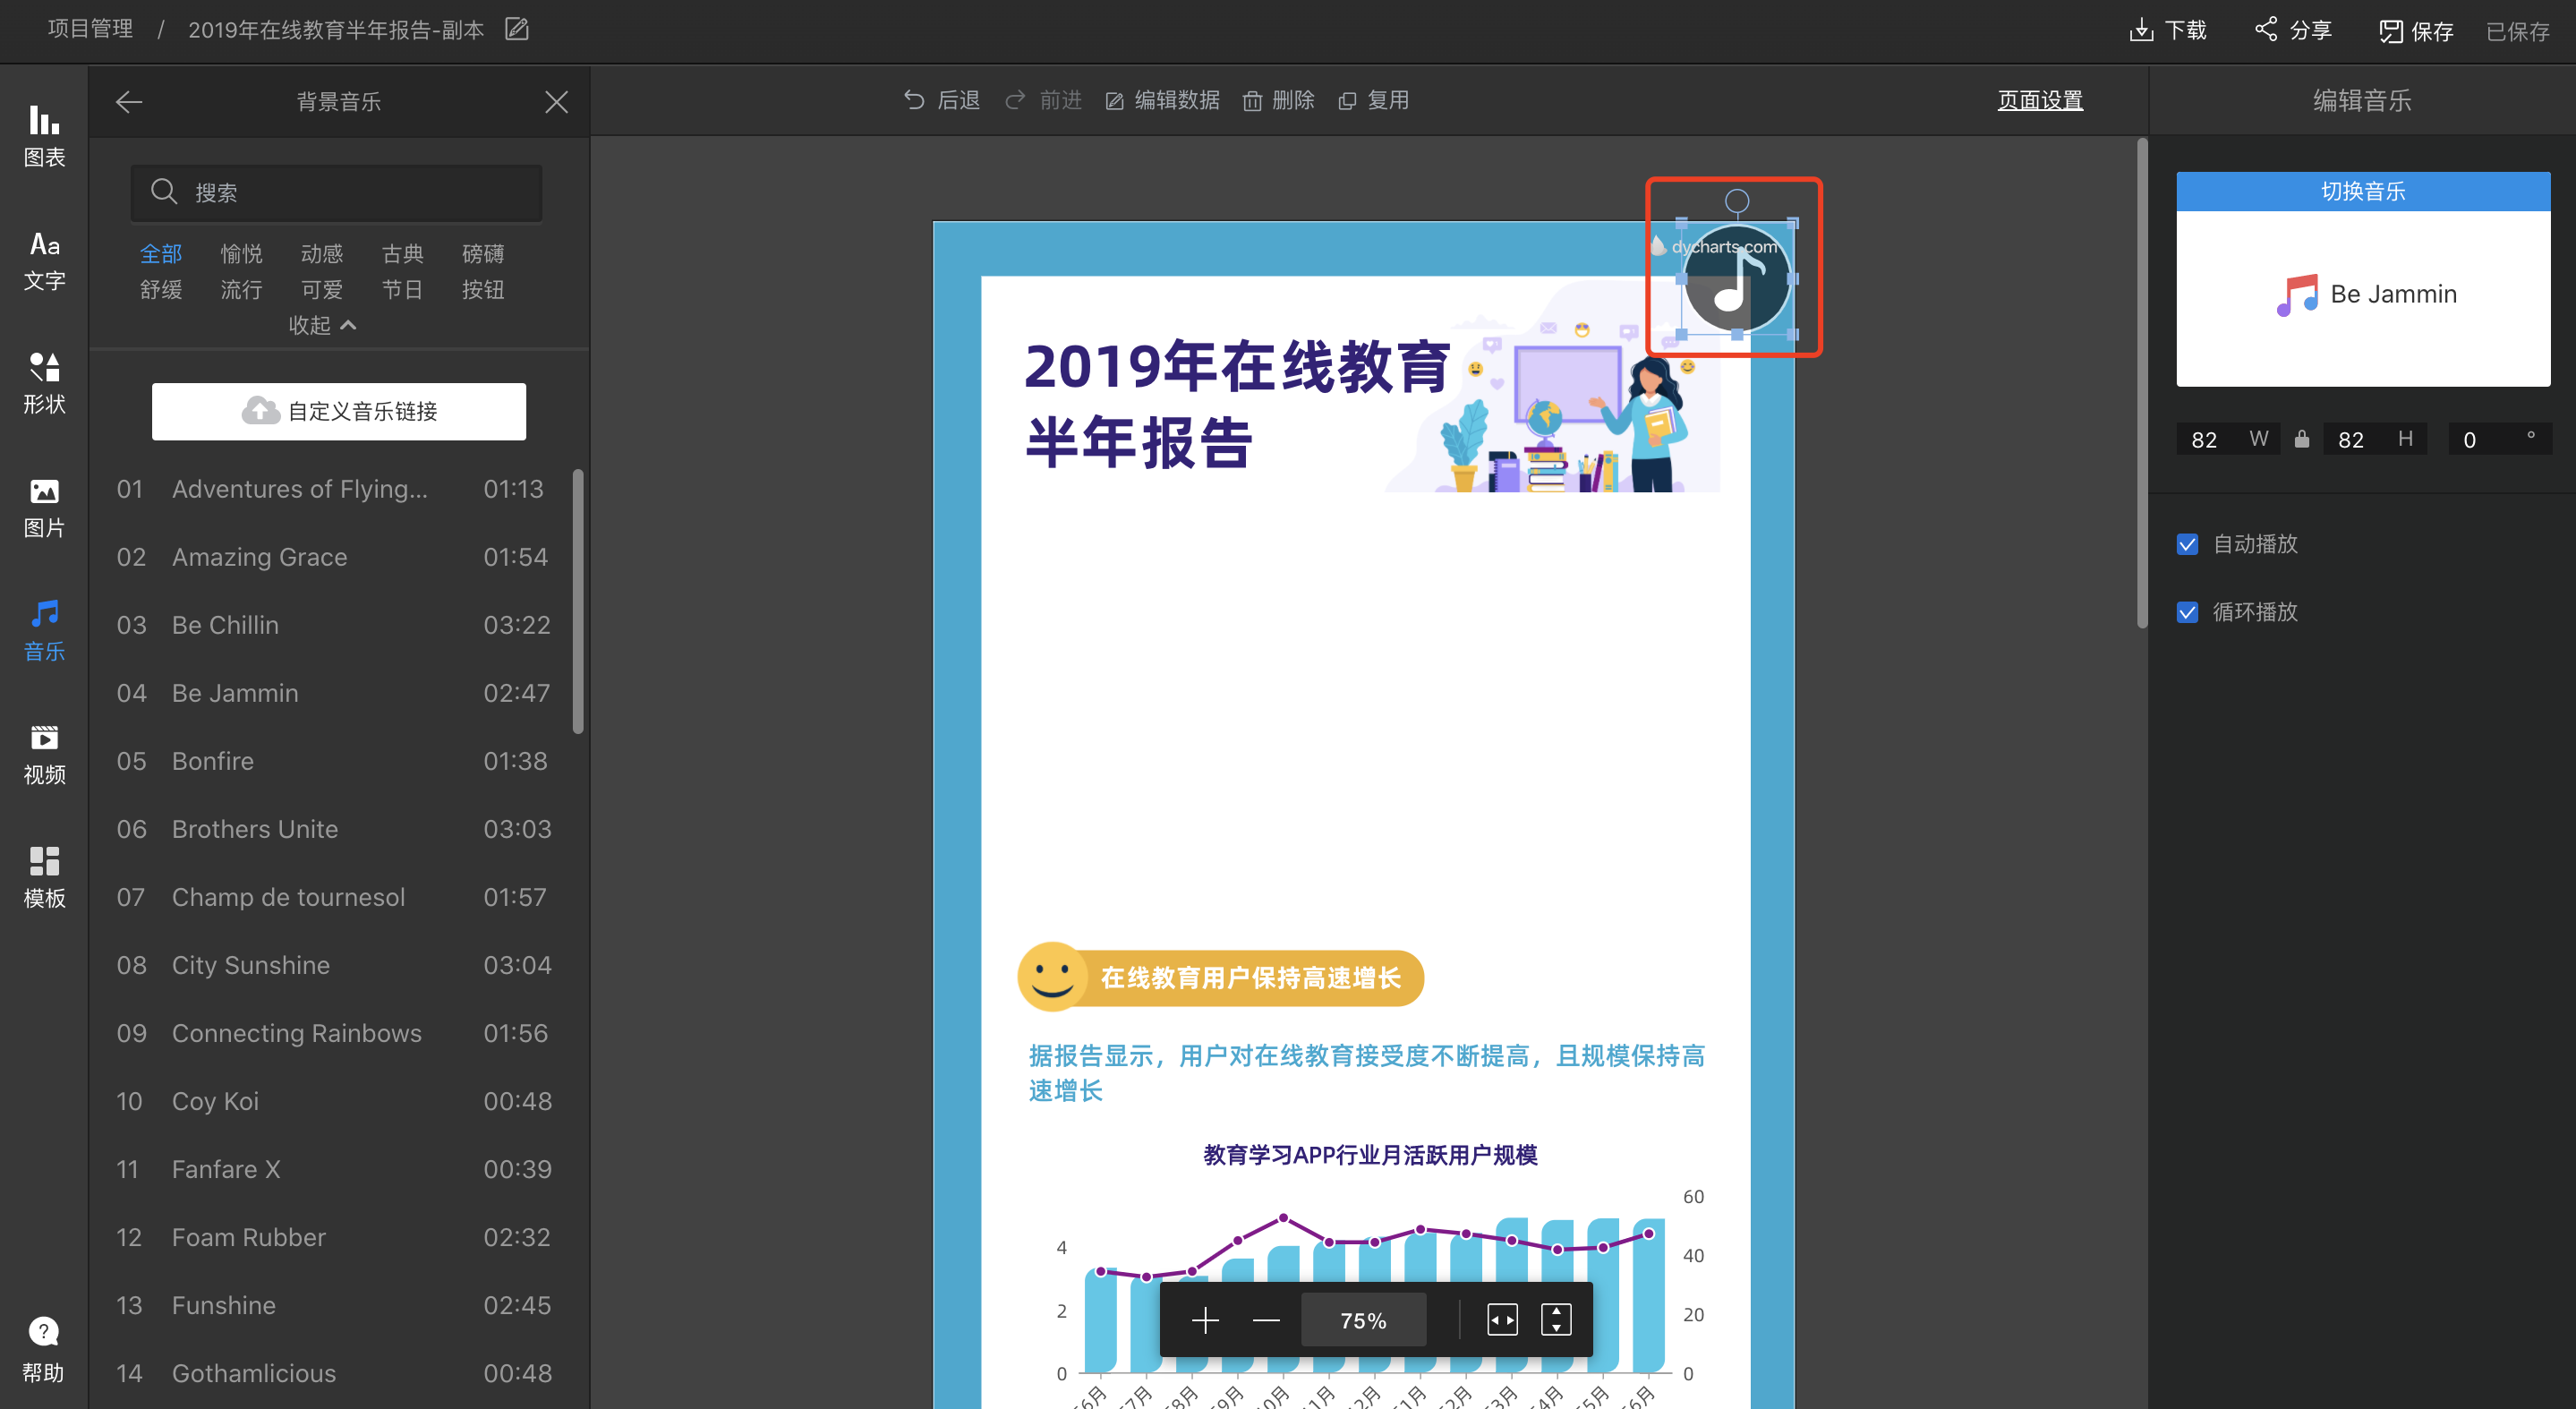This screenshot has width=2576, height=1409.
Task: Select track City Sunshine
Action: coord(333,965)
